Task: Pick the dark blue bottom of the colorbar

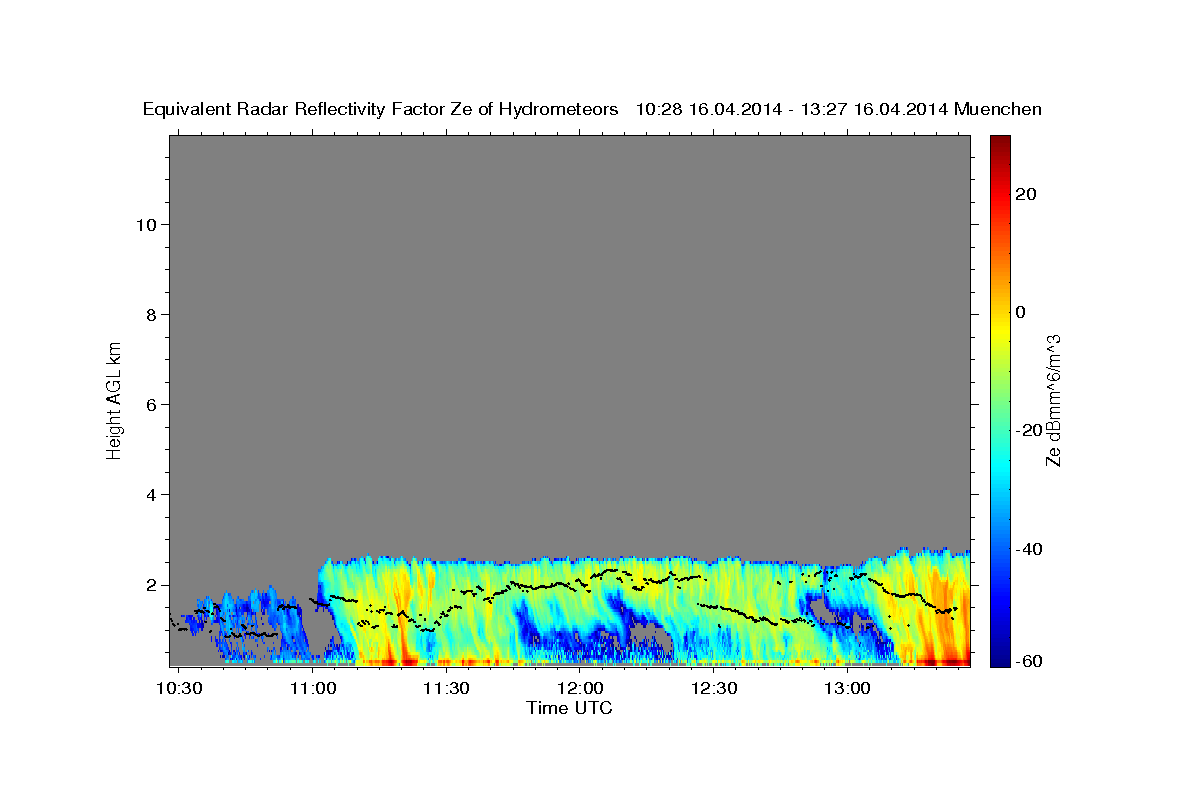Action: point(998,658)
